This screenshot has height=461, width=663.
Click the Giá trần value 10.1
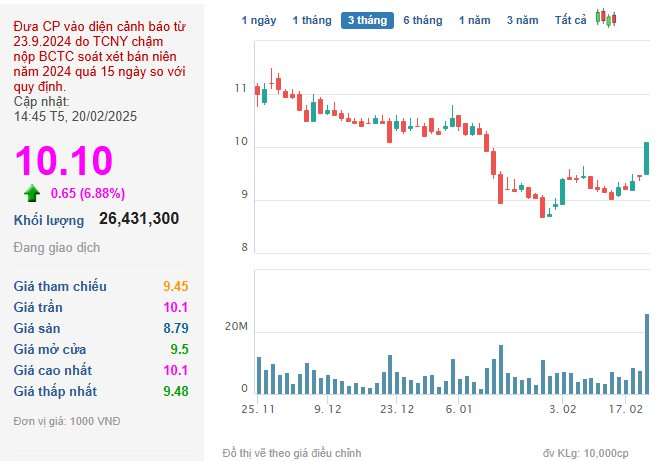click(x=176, y=307)
